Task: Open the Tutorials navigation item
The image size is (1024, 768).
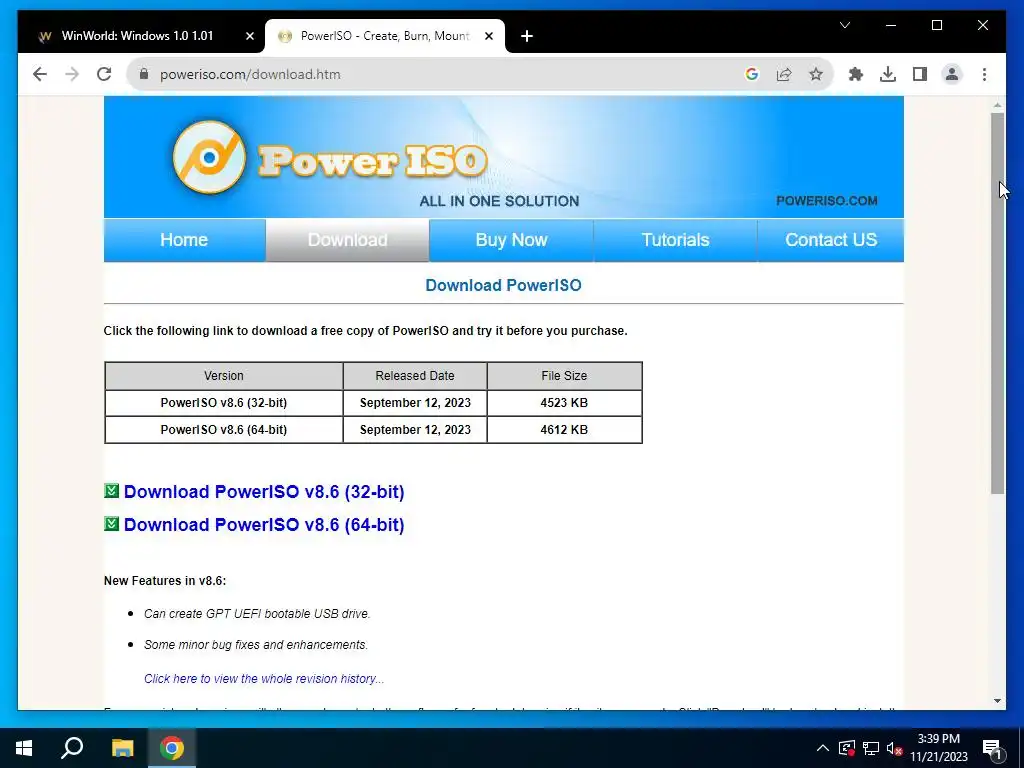Action: click(675, 240)
